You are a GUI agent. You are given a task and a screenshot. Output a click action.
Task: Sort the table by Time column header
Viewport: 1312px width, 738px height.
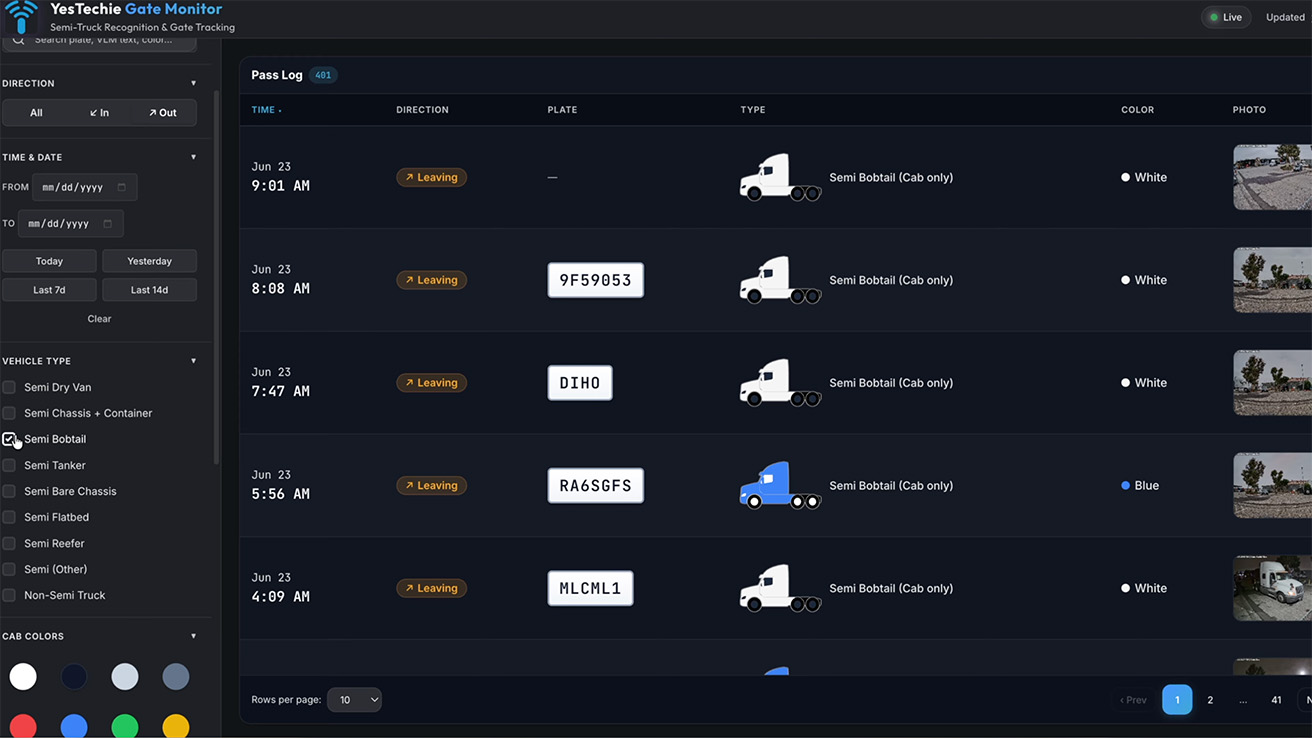point(266,110)
